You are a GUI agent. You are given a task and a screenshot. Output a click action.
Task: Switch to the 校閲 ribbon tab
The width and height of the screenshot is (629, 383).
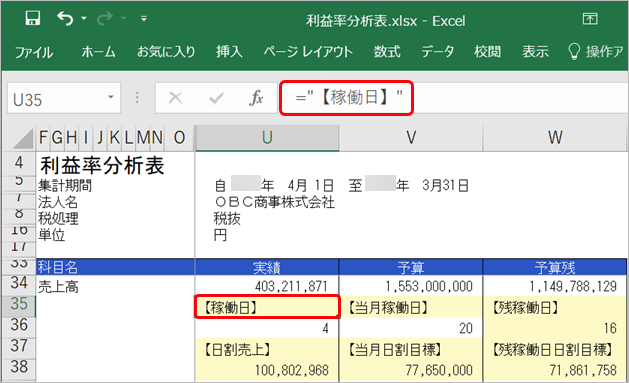(487, 52)
